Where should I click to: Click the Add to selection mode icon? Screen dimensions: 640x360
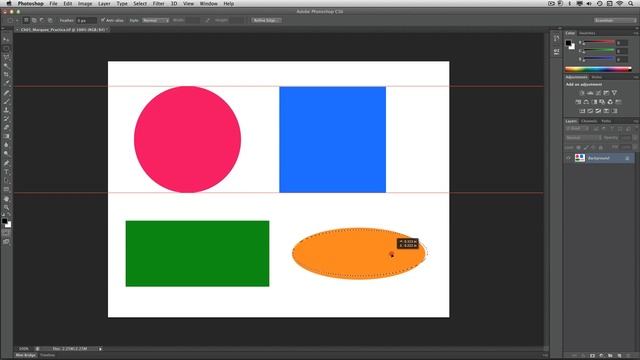[34, 20]
